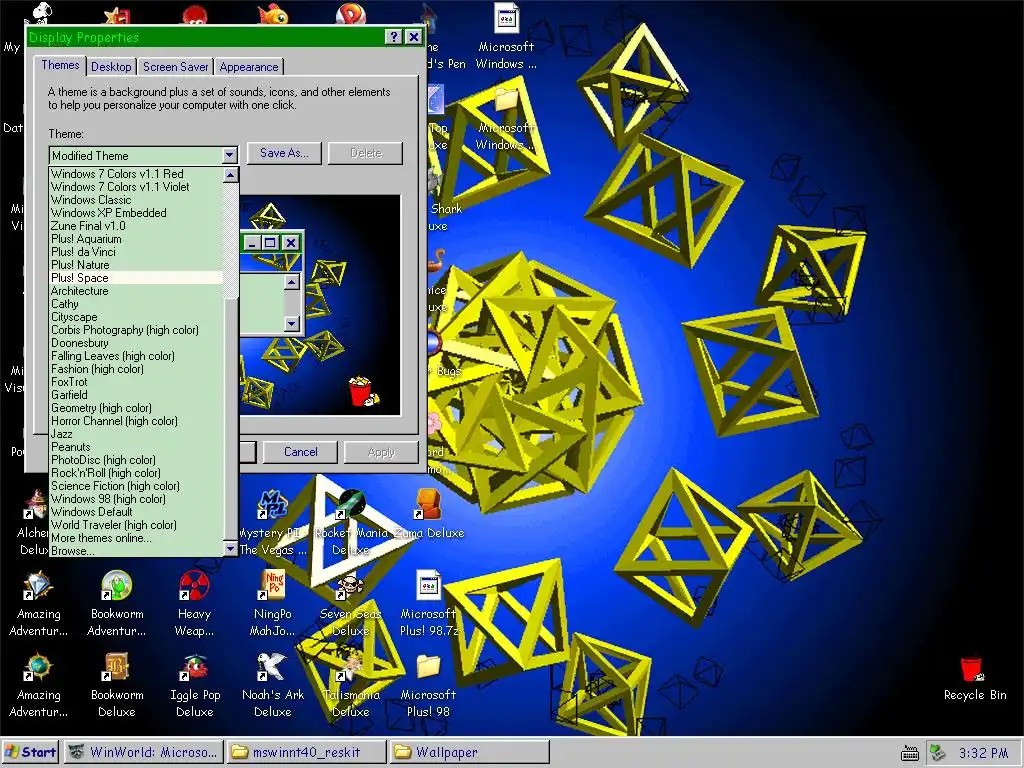Image resolution: width=1024 pixels, height=768 pixels.
Task: Click the Apply button
Action: tap(381, 452)
